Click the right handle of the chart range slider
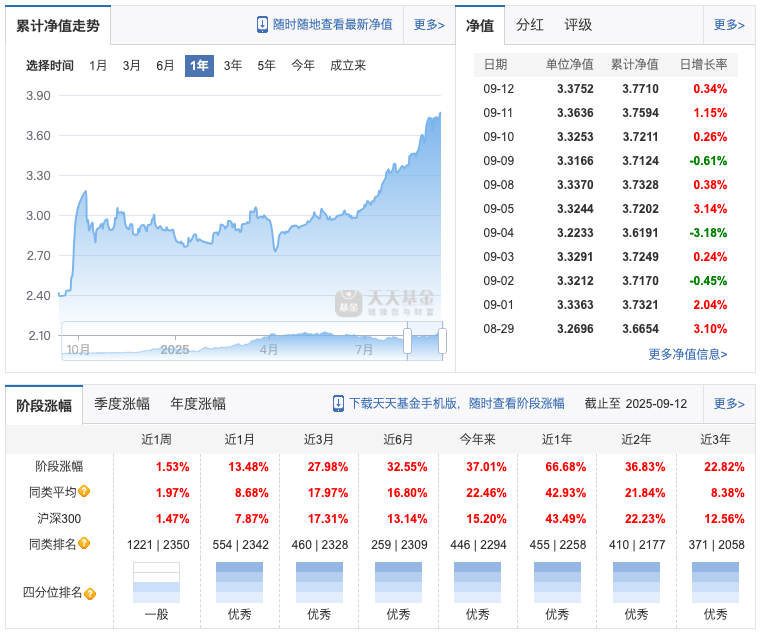 click(442, 341)
